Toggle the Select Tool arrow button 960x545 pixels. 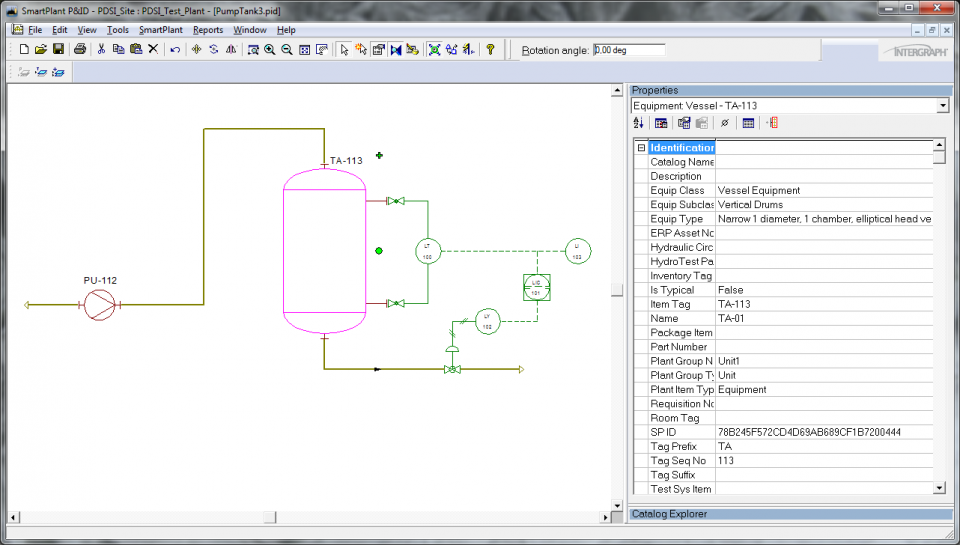pyautogui.click(x=343, y=49)
